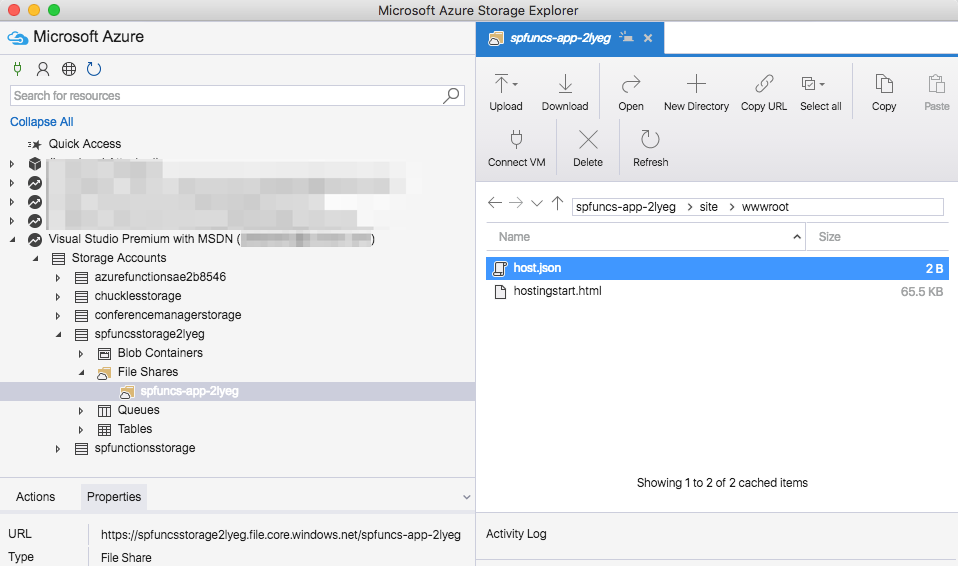
Task: Expand the spfunctionsstorage account
Action: [x=58, y=449]
